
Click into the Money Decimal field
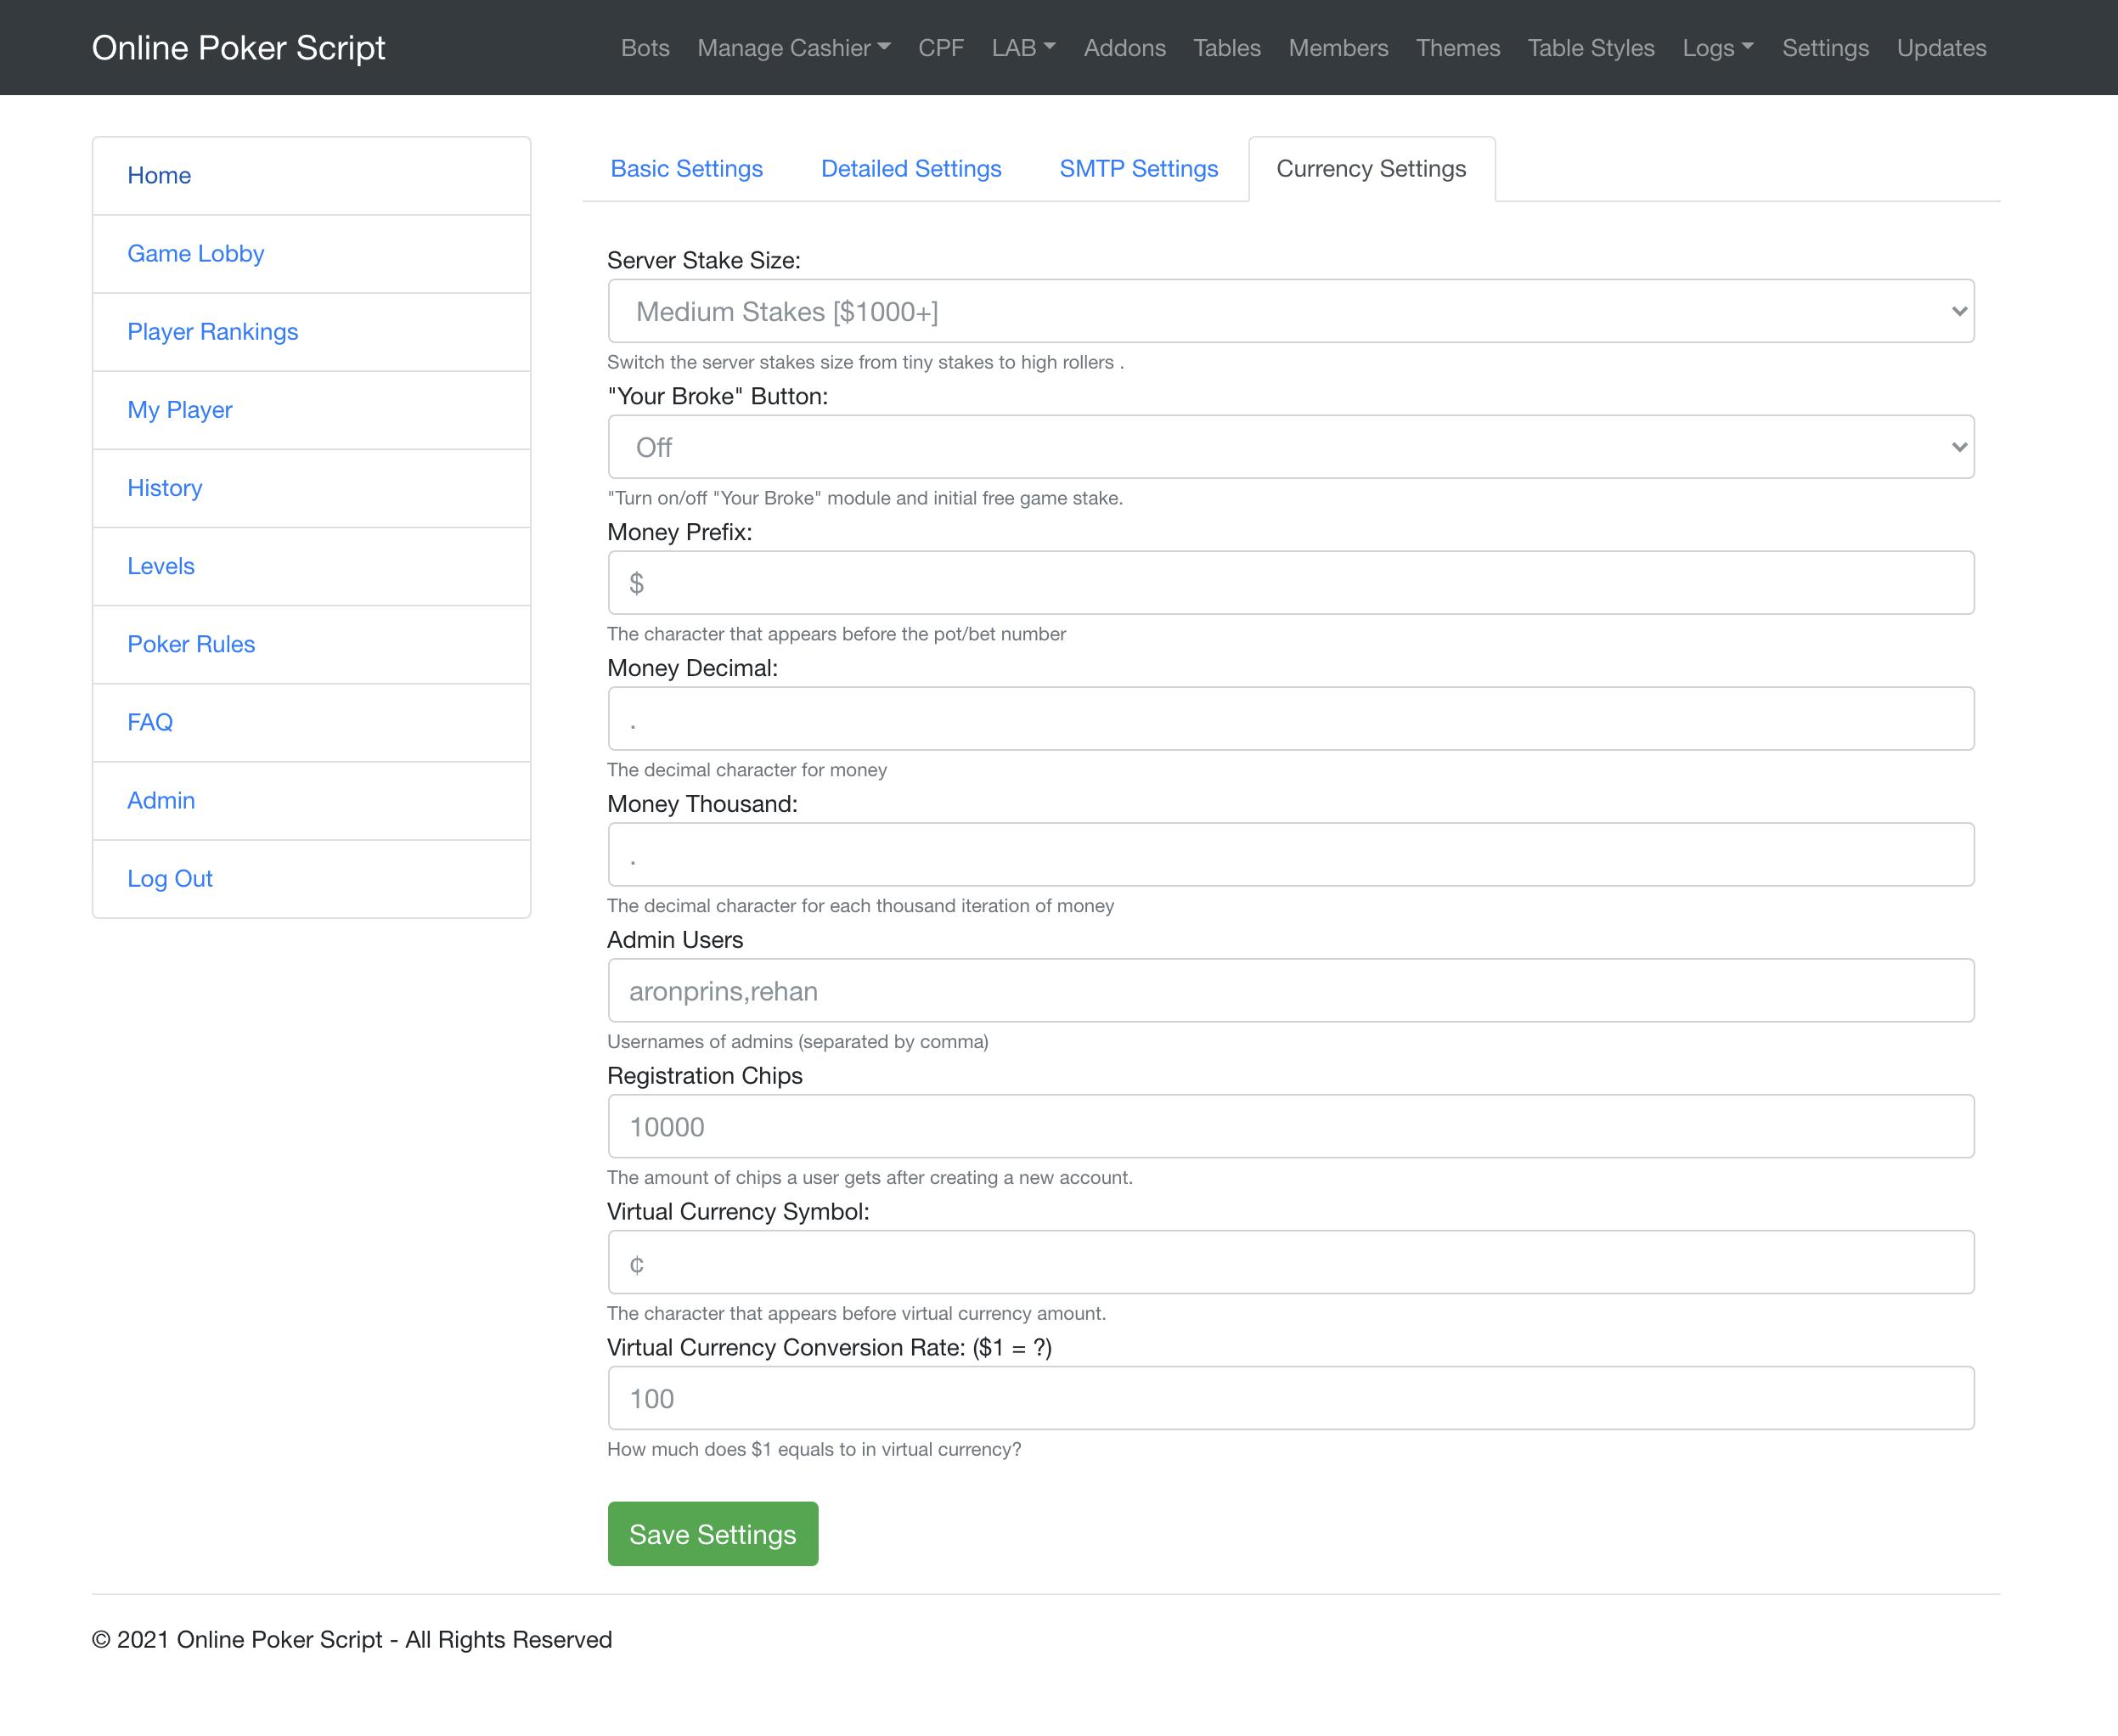[1290, 719]
